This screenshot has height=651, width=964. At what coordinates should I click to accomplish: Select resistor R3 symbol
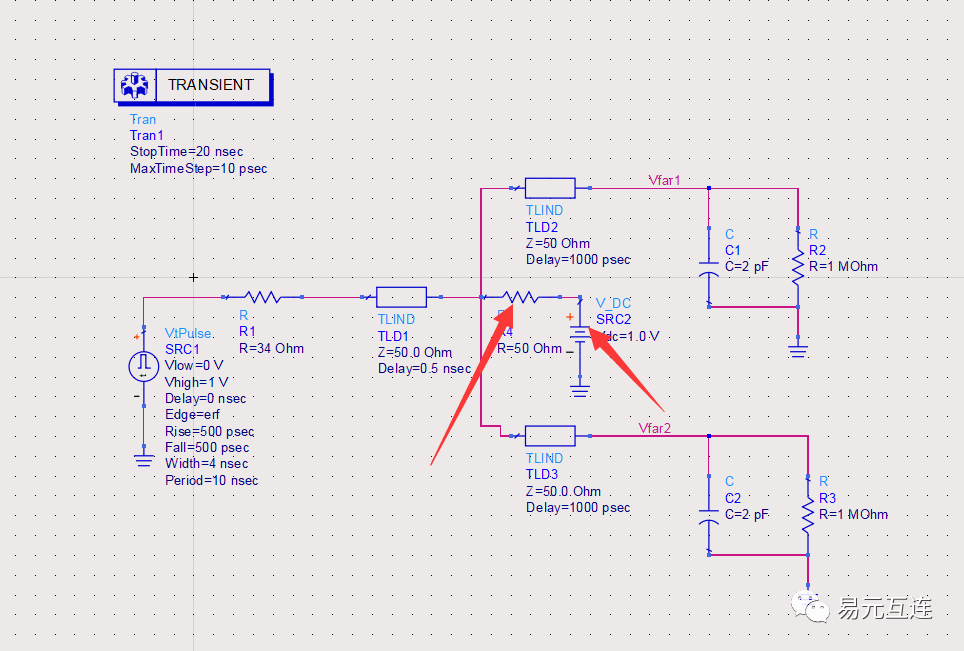[x=806, y=514]
